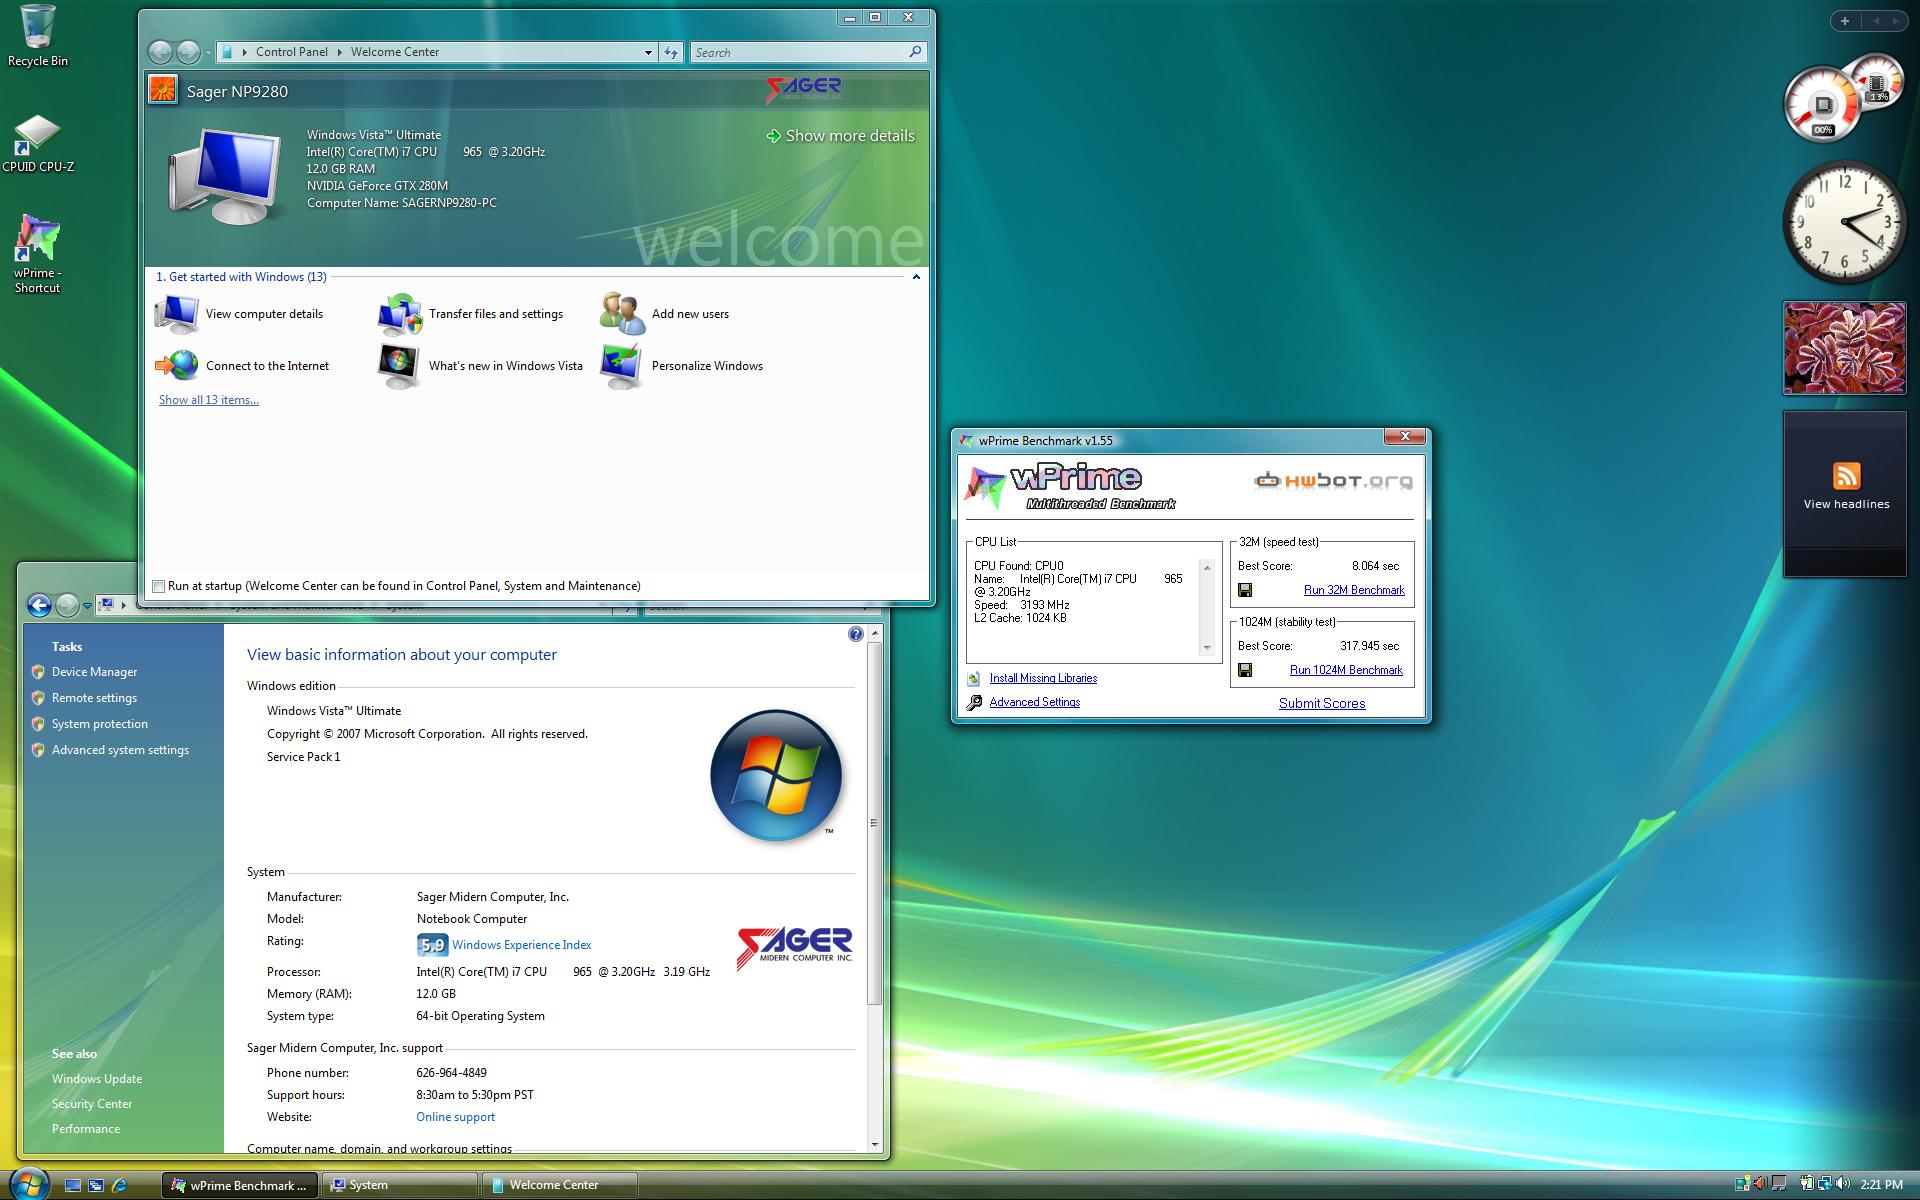
Task: Click the slideshow picture gadget thumbnail
Action: point(1845,348)
